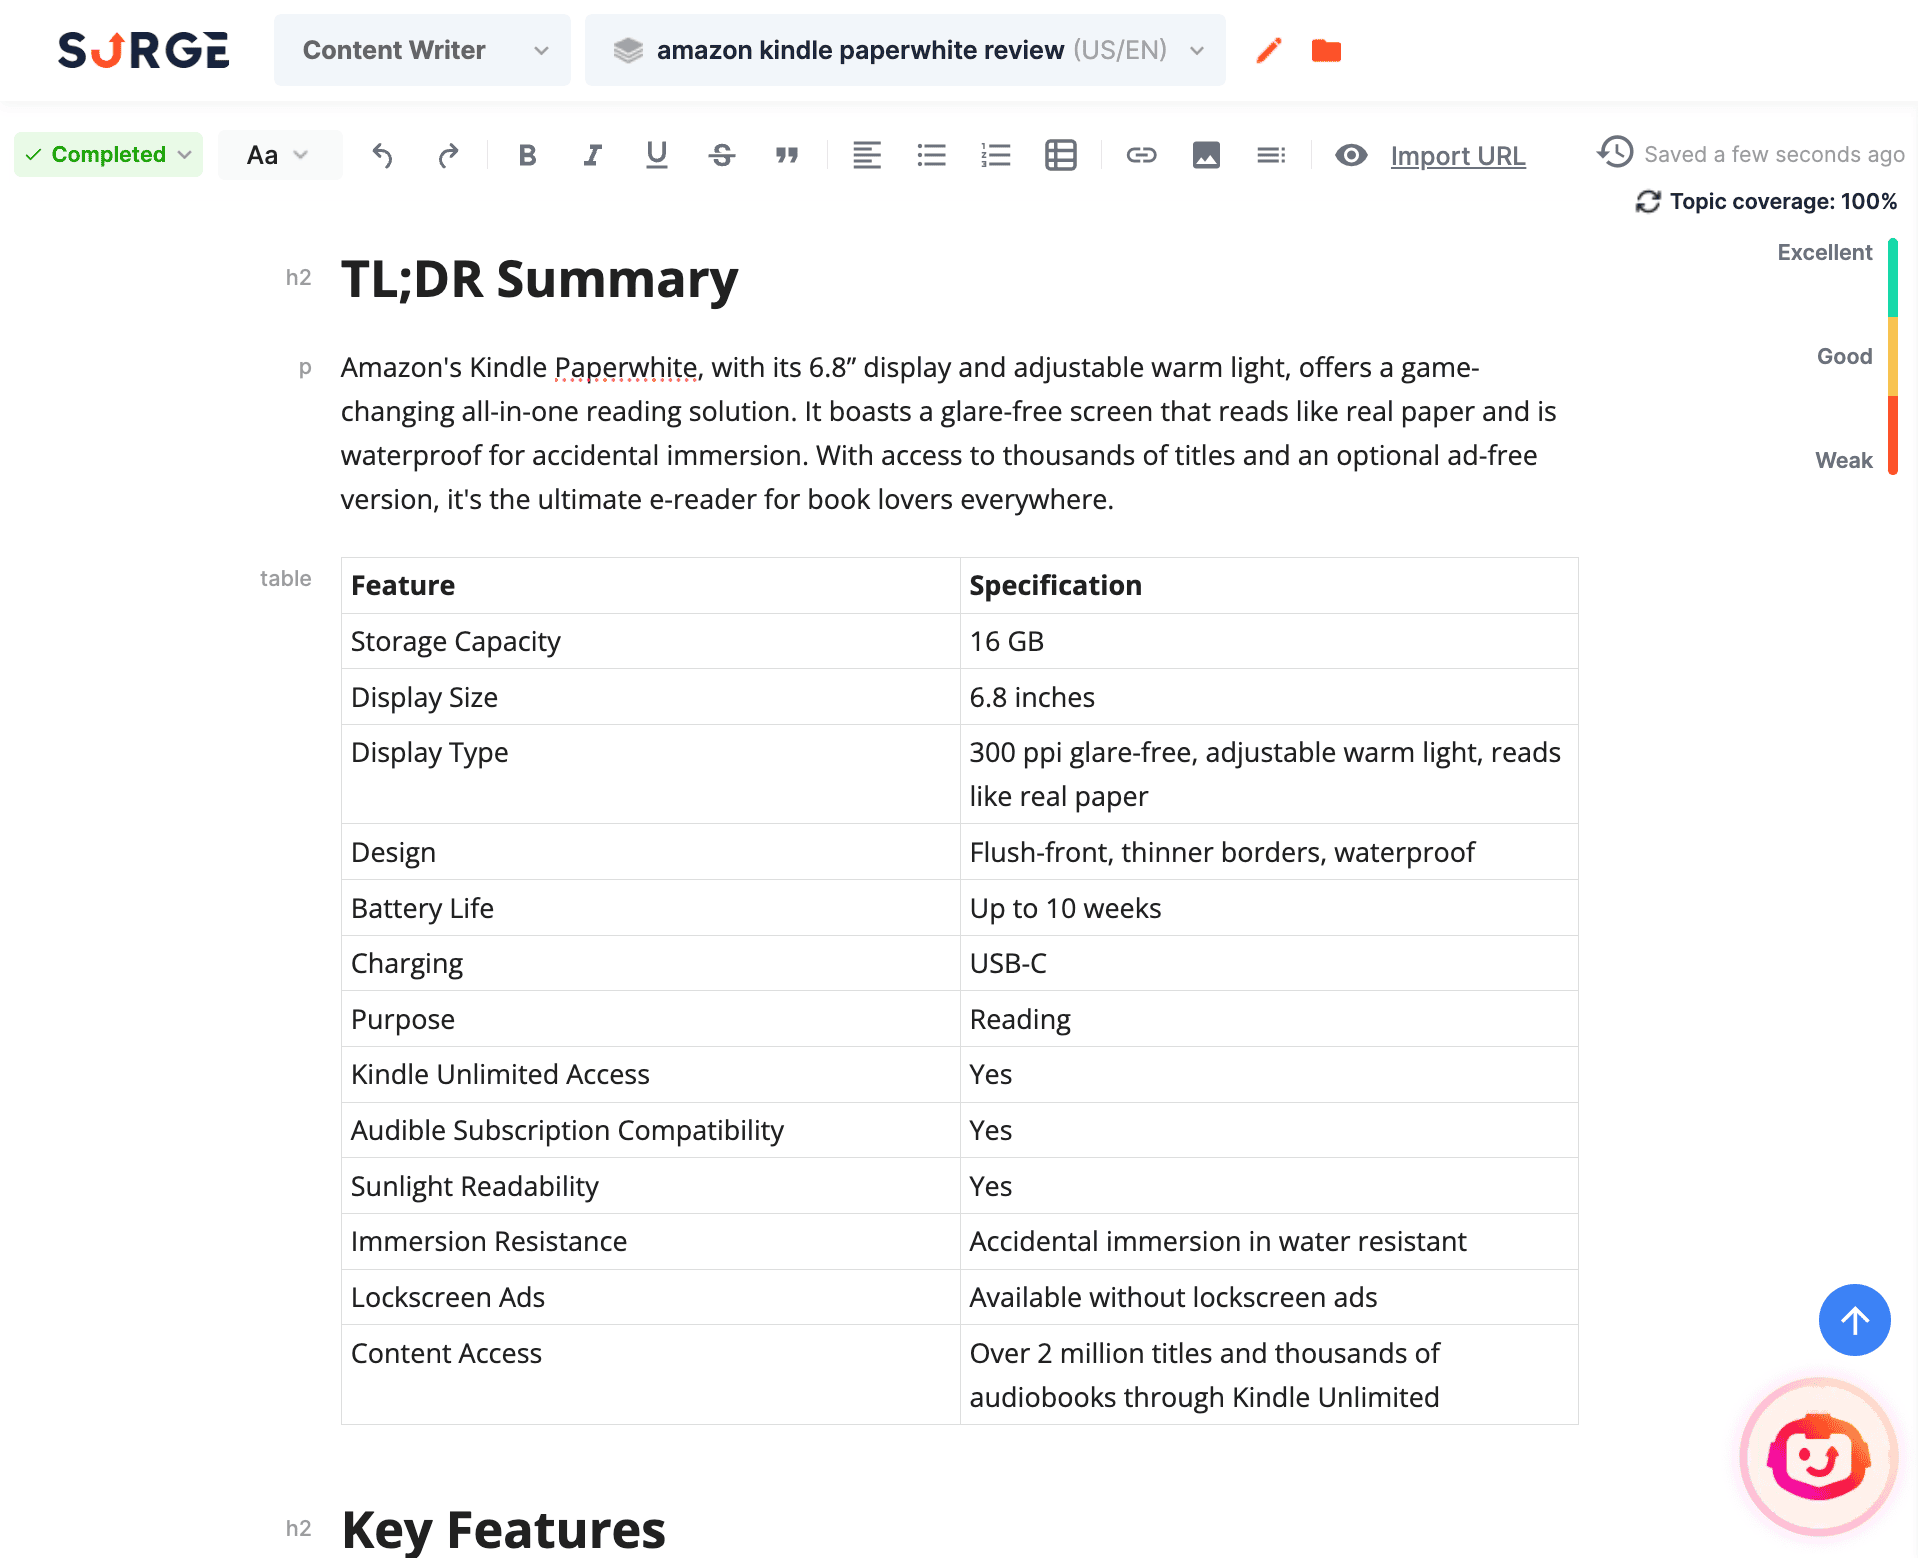Click the Good level on coverage meter
The height and width of the screenshot is (1558, 1918).
(x=1844, y=357)
